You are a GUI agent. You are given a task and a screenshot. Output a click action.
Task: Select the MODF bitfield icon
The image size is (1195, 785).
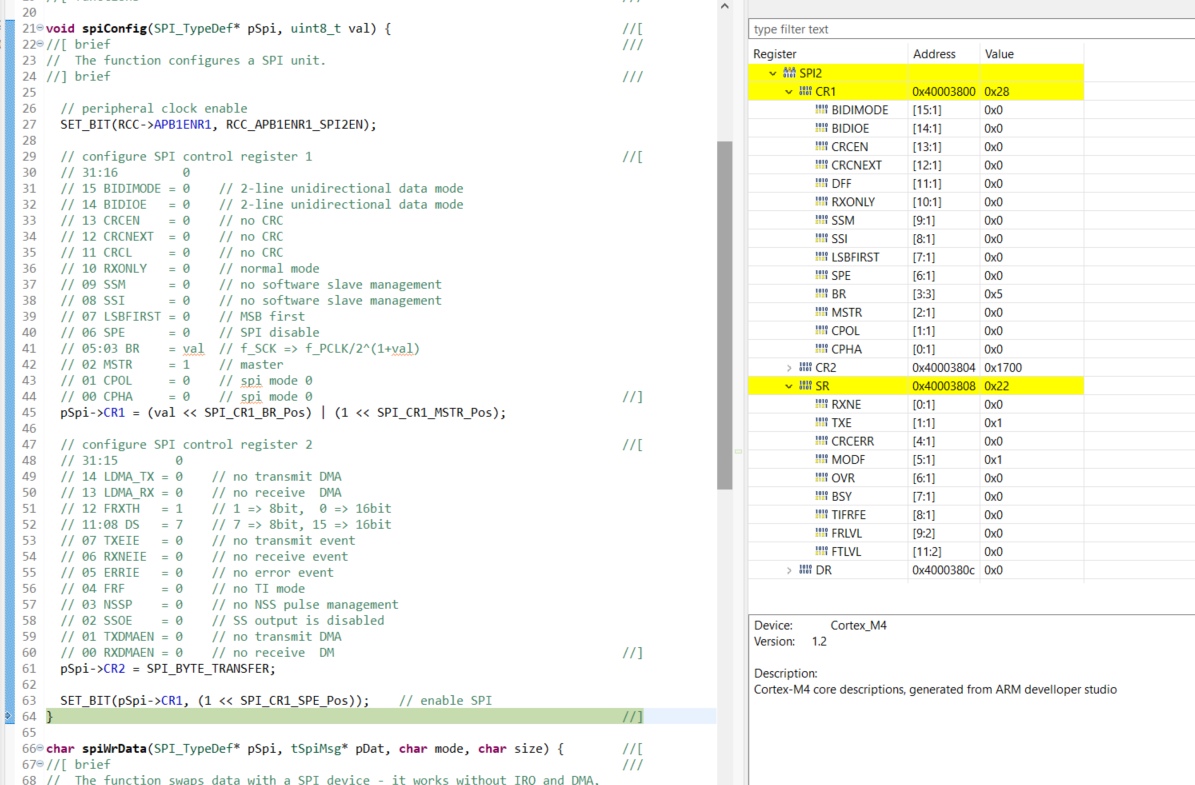(821, 460)
